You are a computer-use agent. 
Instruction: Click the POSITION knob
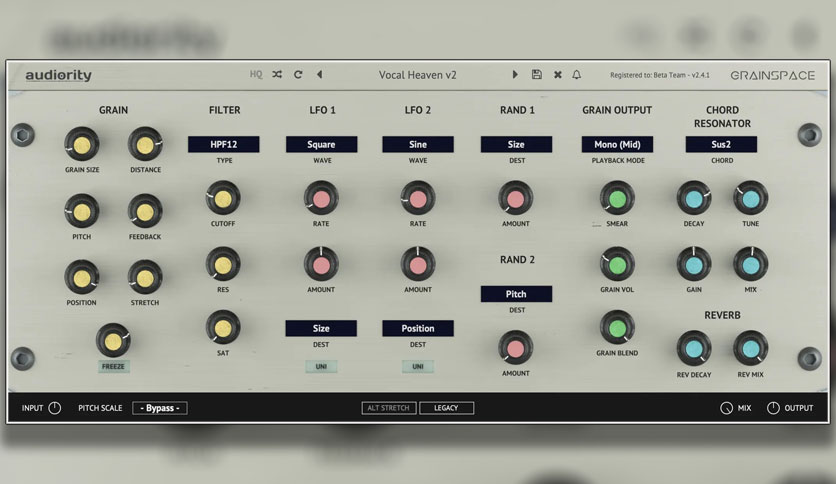82,278
